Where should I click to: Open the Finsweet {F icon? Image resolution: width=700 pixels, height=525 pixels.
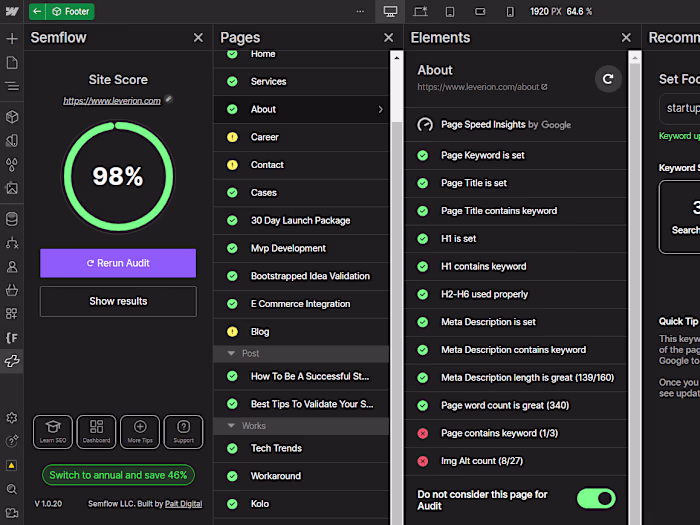(x=12, y=338)
